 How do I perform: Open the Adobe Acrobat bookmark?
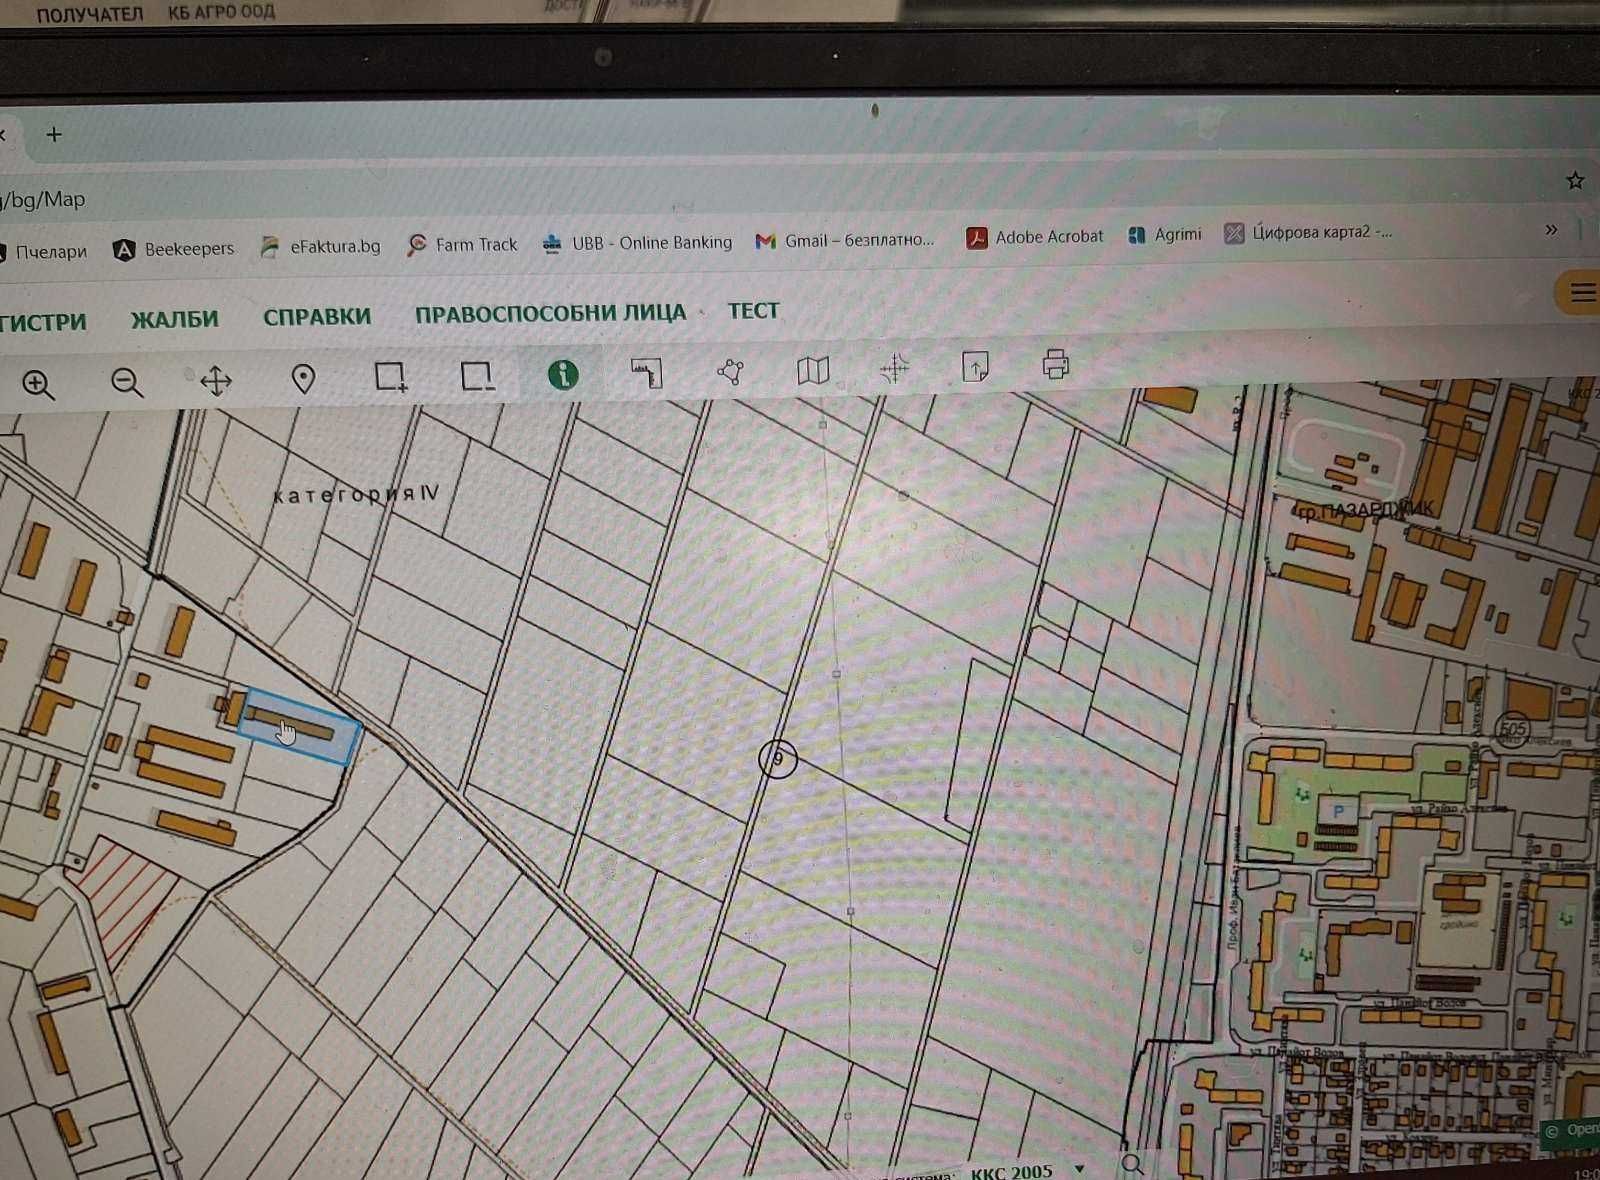[x=1034, y=237]
